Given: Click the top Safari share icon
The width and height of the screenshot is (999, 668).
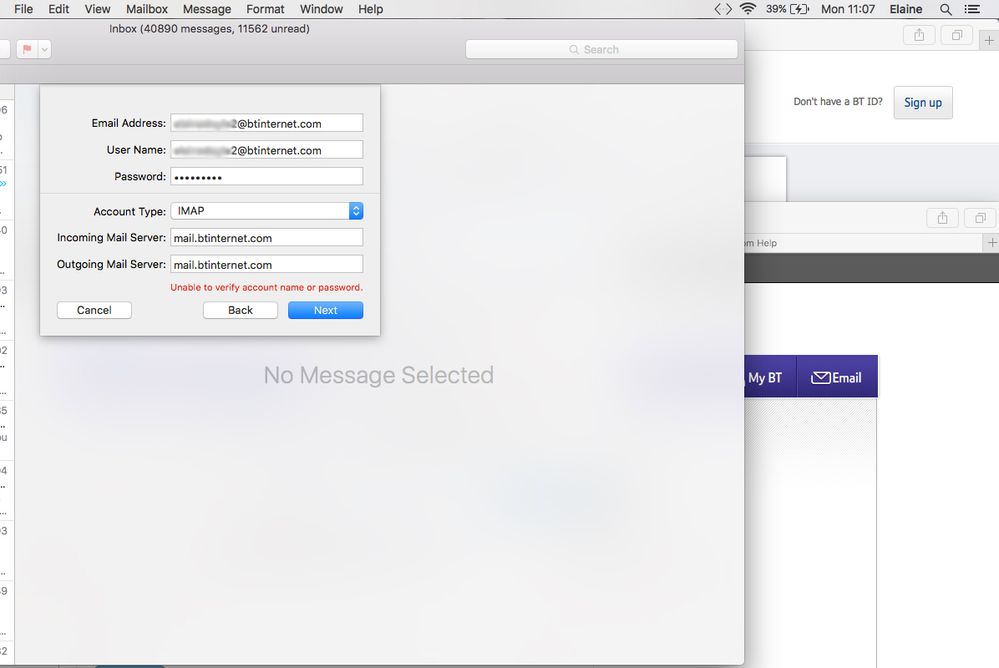Looking at the screenshot, I should [x=919, y=35].
